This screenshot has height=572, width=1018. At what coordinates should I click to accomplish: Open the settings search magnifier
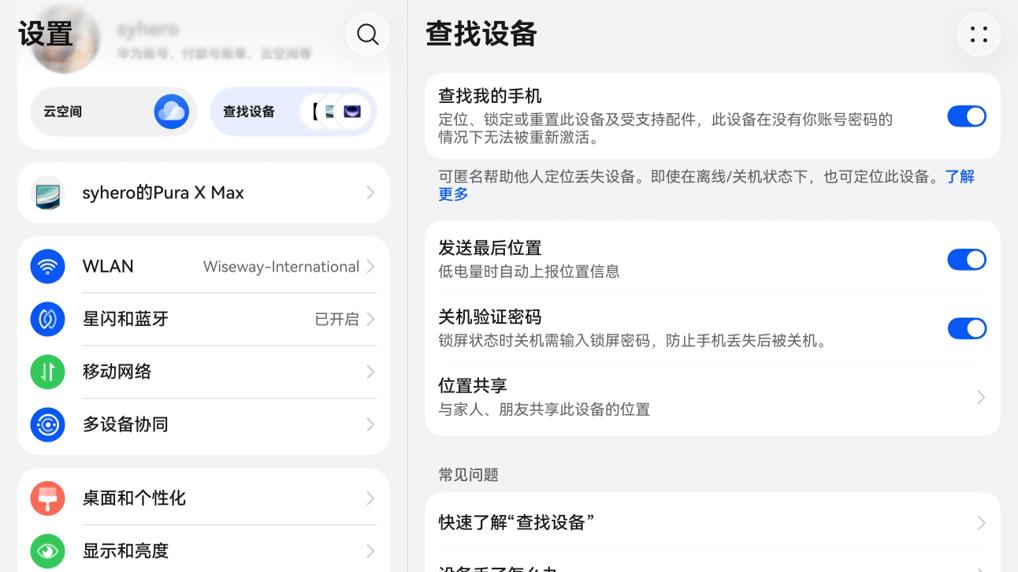[x=367, y=34]
